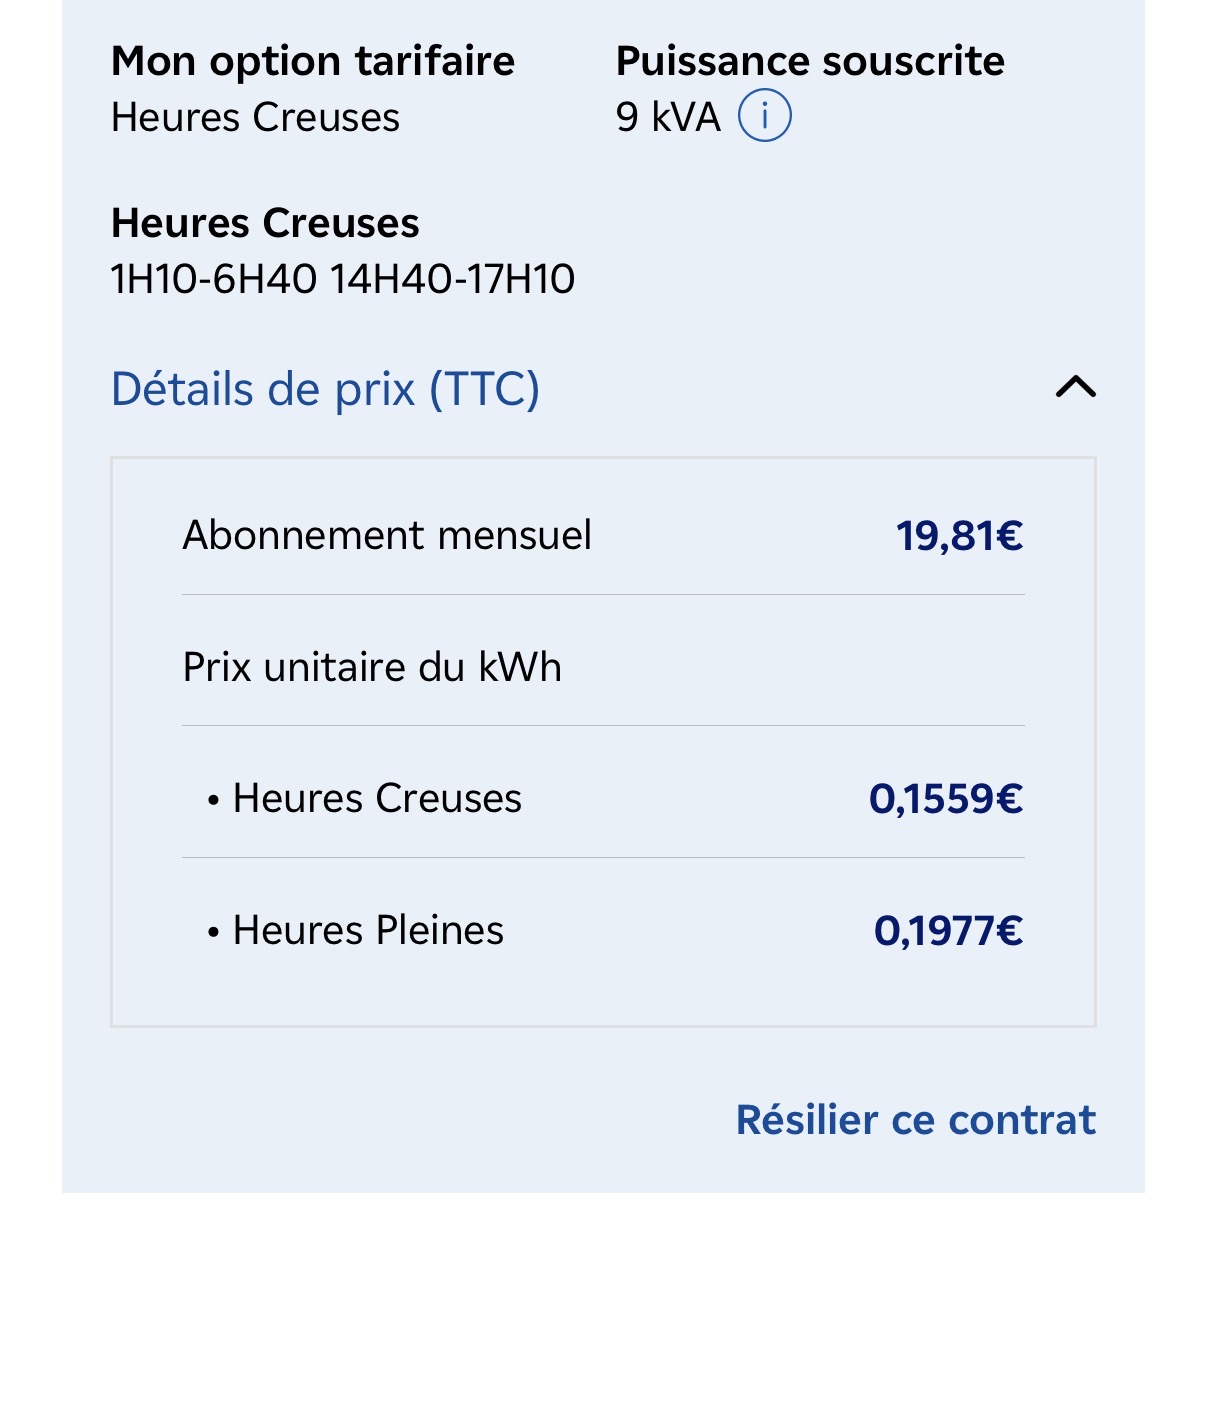
Task: Click the Détails de prix (TTC) heading
Action: pos(325,389)
